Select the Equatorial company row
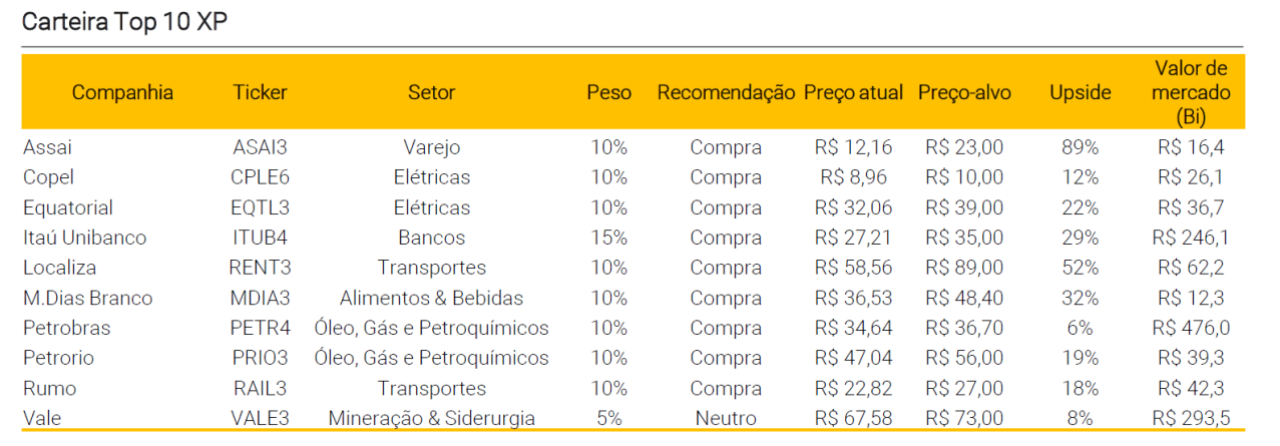The height and width of the screenshot is (446, 1280). click(68, 208)
